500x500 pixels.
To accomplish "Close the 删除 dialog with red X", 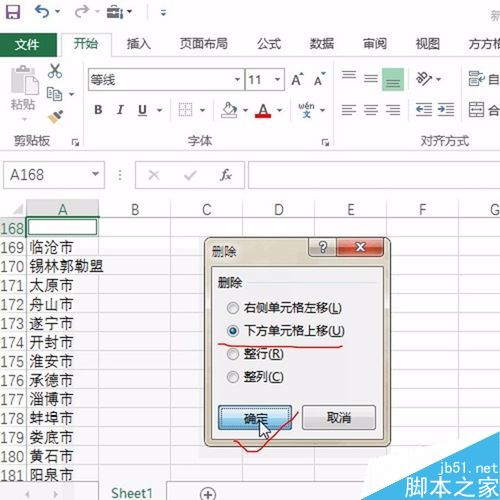I will 360,247.
